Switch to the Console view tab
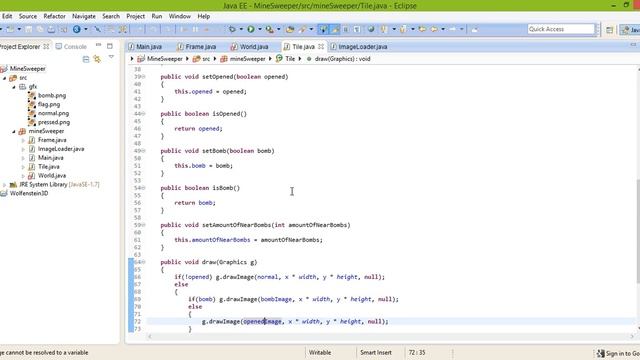 [71, 47]
